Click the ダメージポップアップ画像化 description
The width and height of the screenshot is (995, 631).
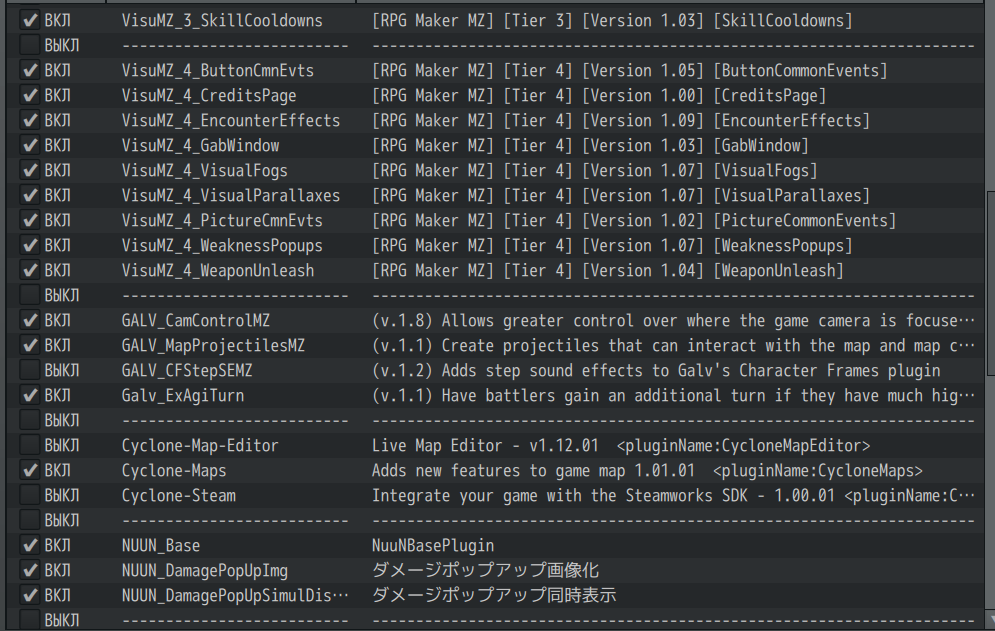[485, 570]
